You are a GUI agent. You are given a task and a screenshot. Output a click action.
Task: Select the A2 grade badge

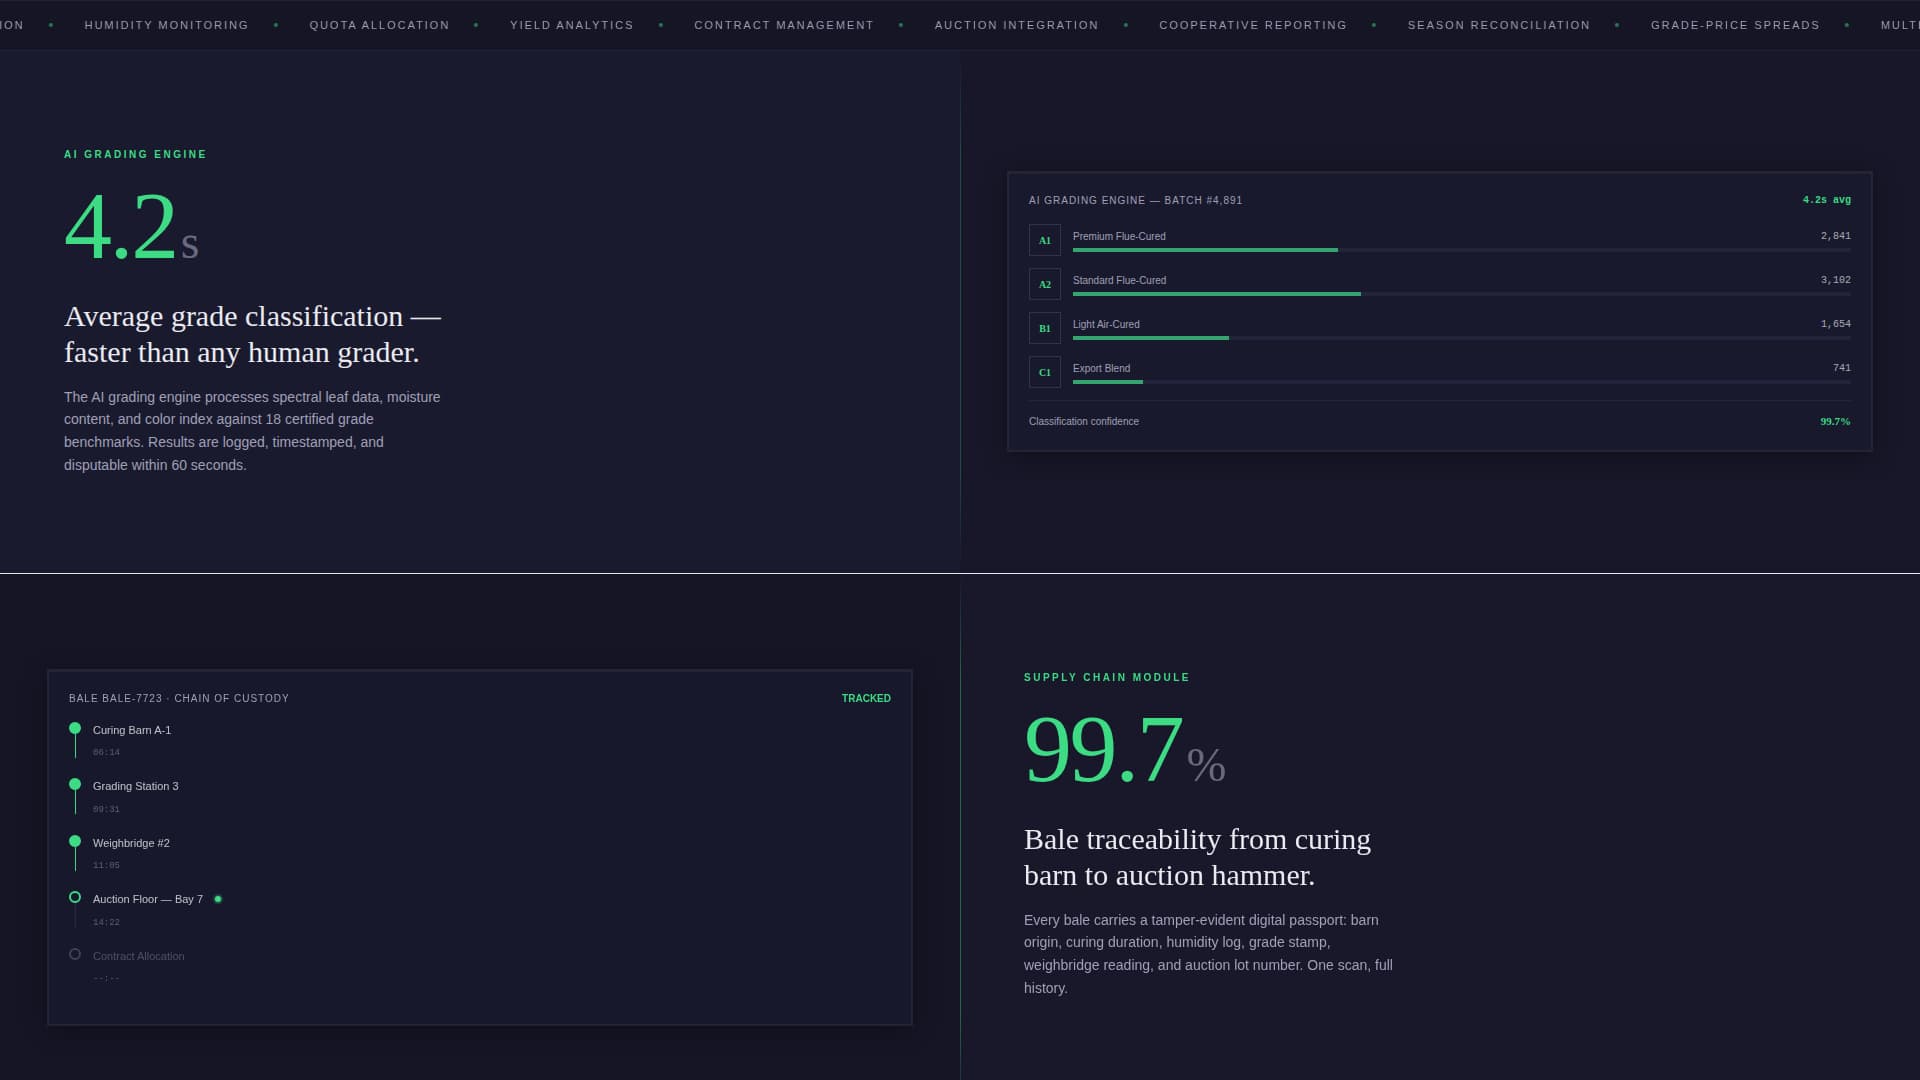pyautogui.click(x=1044, y=284)
